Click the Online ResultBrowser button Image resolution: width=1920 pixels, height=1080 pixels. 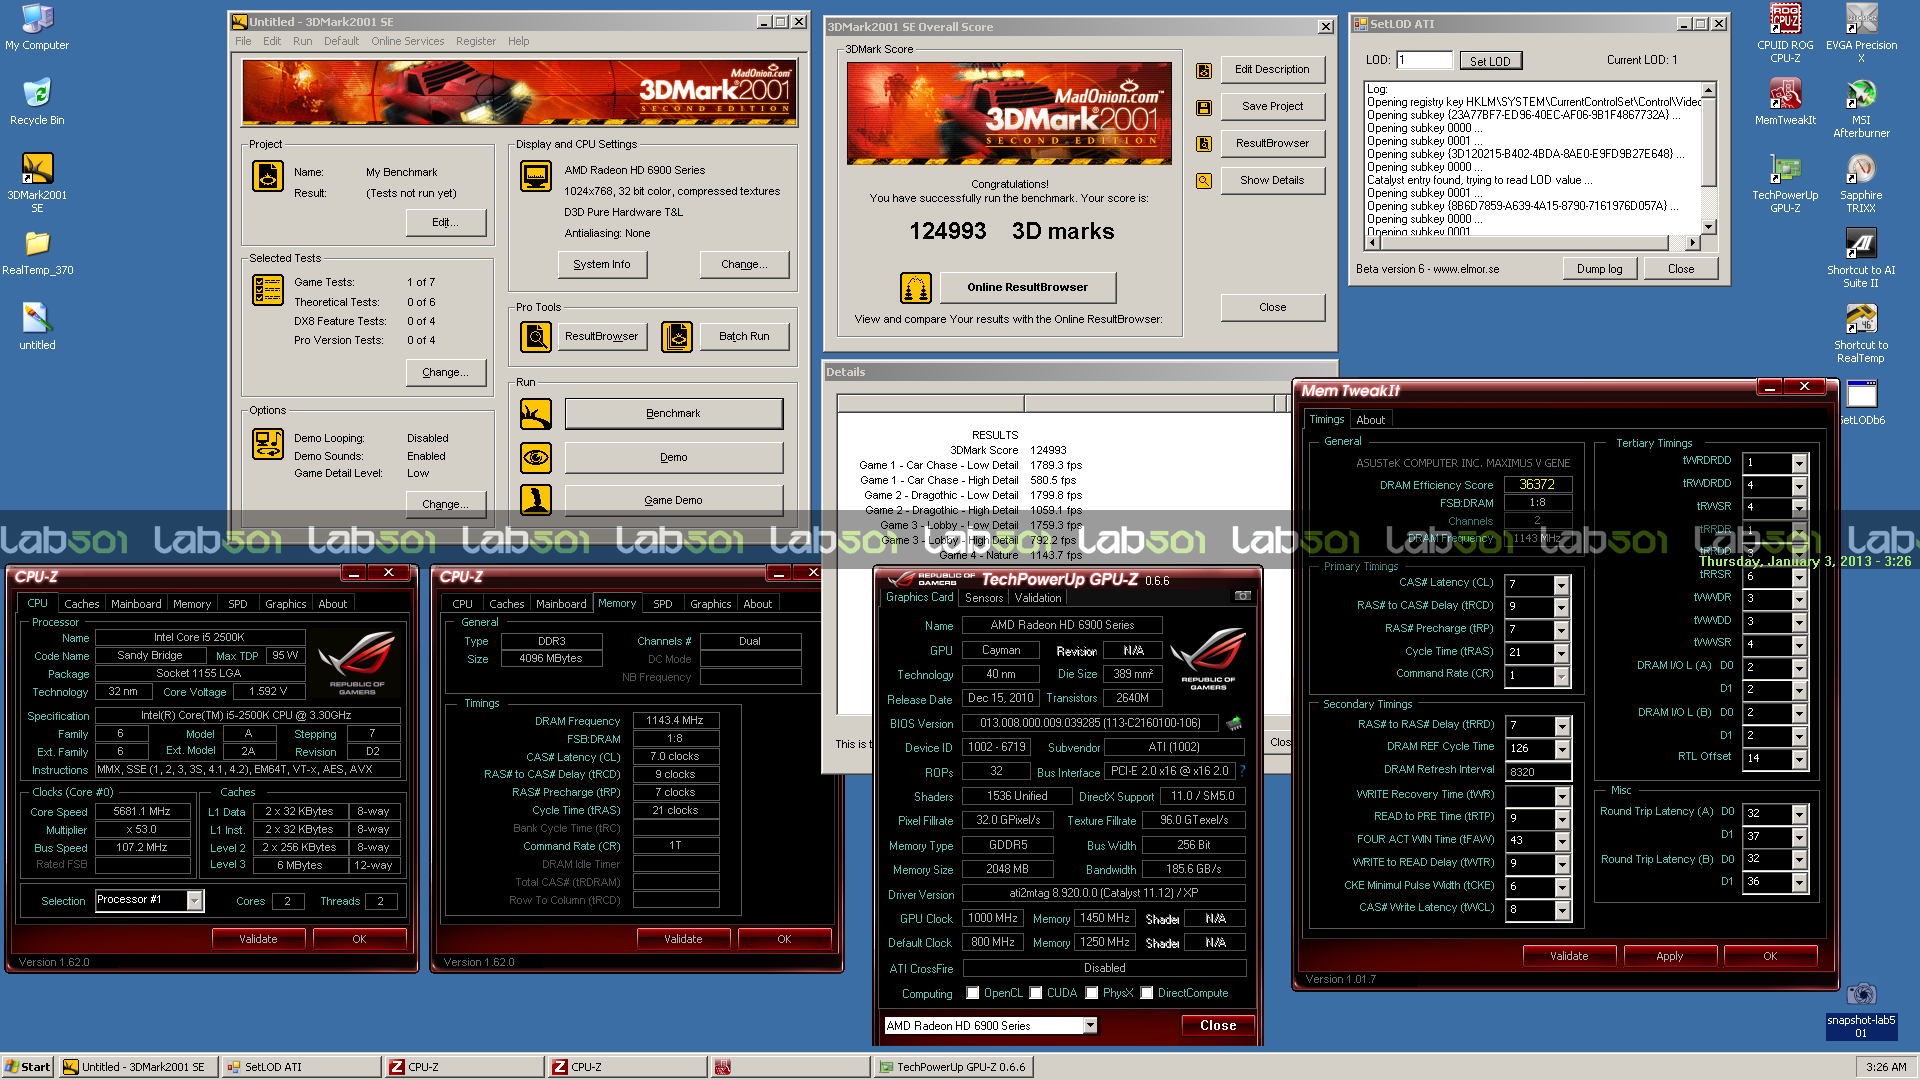(1027, 288)
